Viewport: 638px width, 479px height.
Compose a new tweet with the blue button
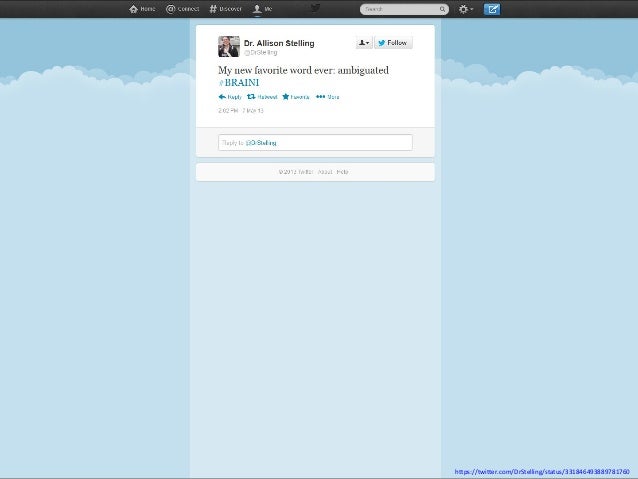(492, 9)
